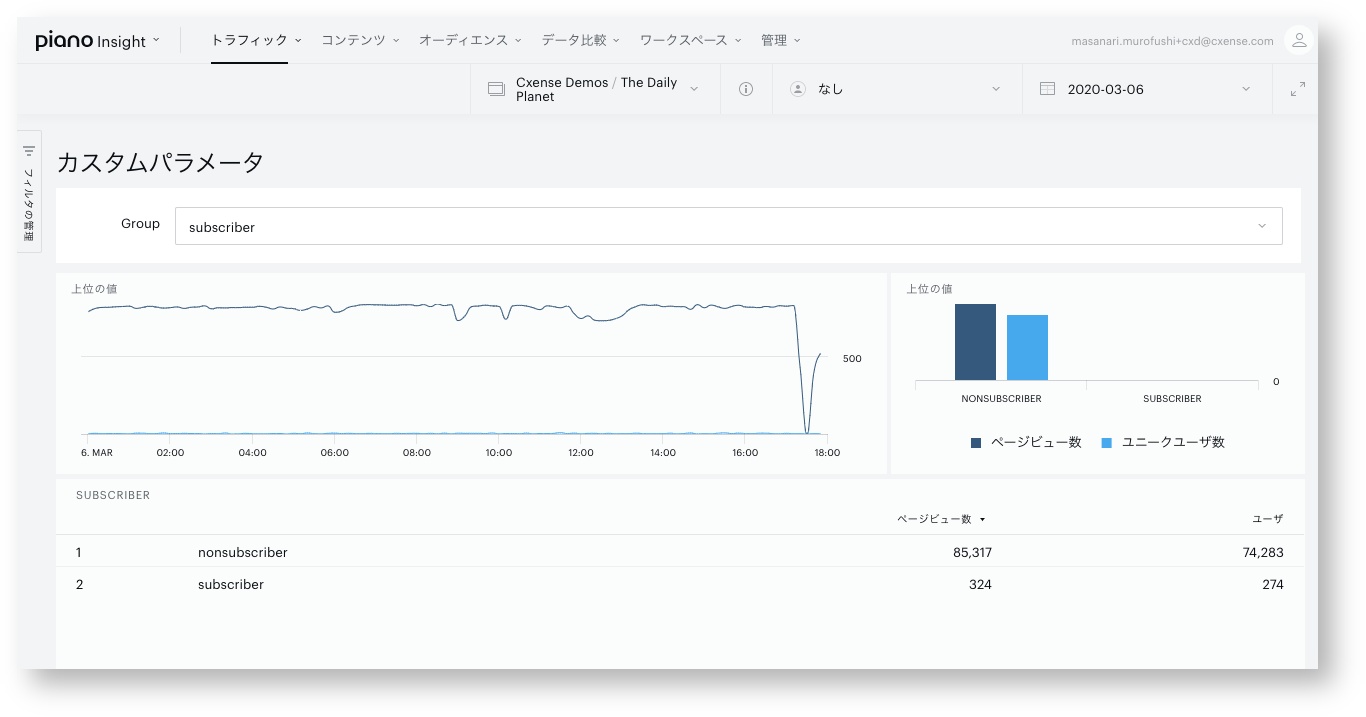Click the site window icon beside Cxense Demos
Viewport: 1366px width, 717px height.
496,89
